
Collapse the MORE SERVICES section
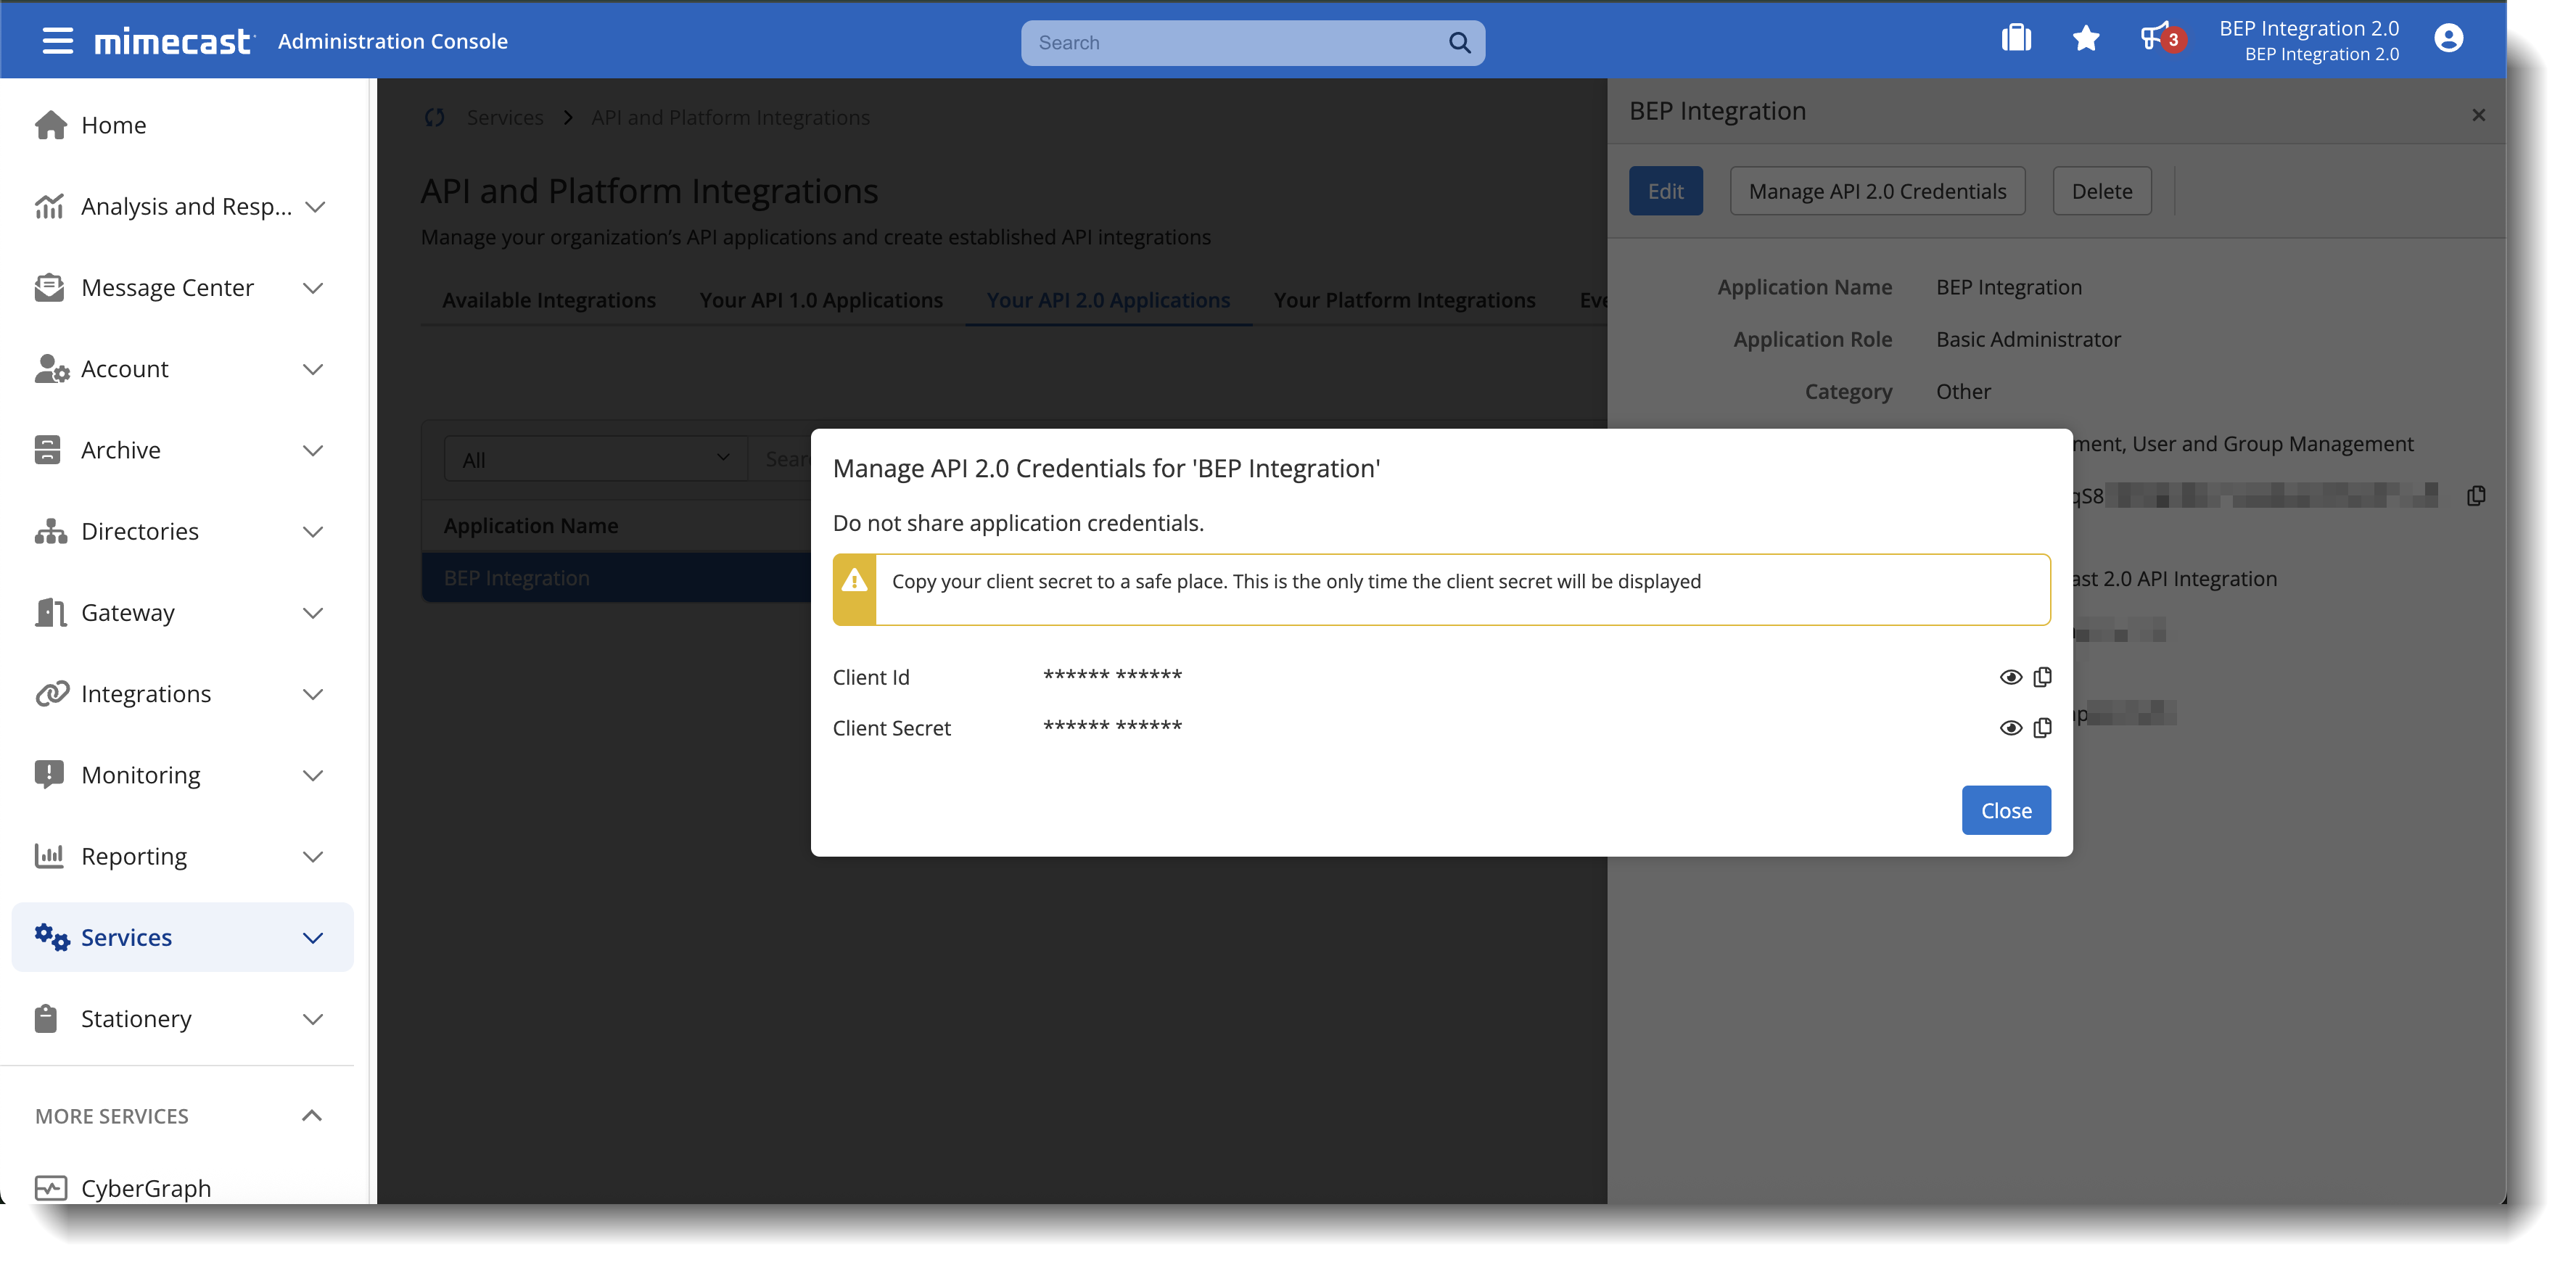(312, 1115)
